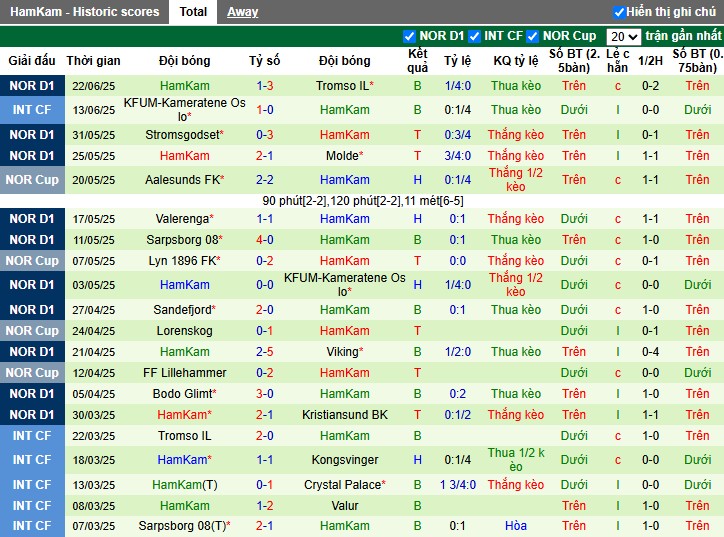Image resolution: width=724 pixels, height=537 pixels.
Task: Toggle the Hiển thị ghi chú checkbox
Action: 619,12
